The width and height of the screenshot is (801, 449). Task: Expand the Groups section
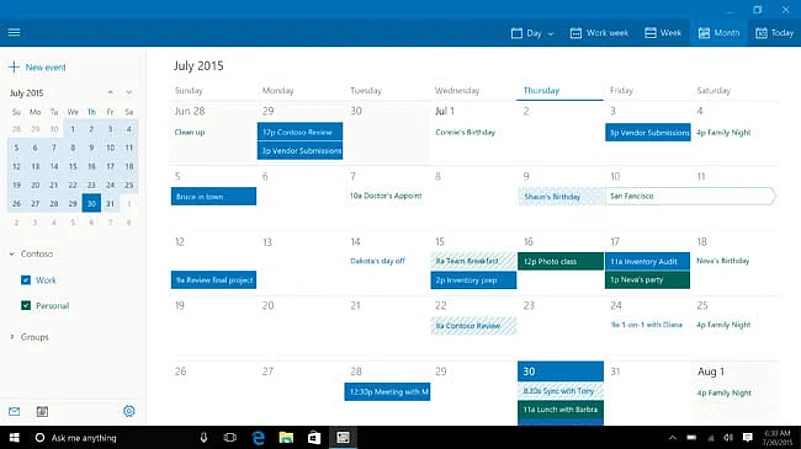(11, 337)
